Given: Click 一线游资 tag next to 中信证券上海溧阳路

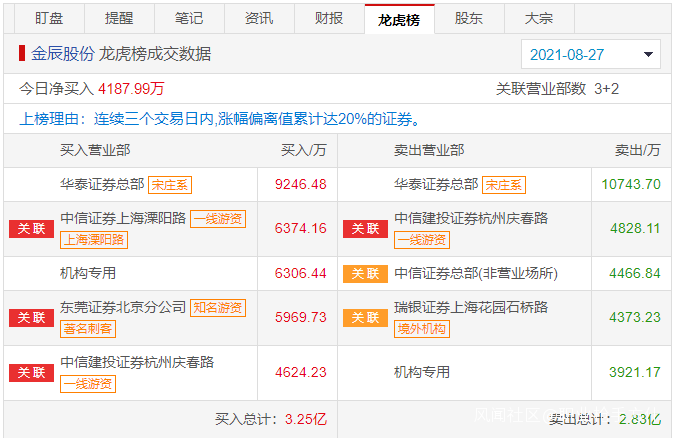Looking at the screenshot, I should pos(218,219).
